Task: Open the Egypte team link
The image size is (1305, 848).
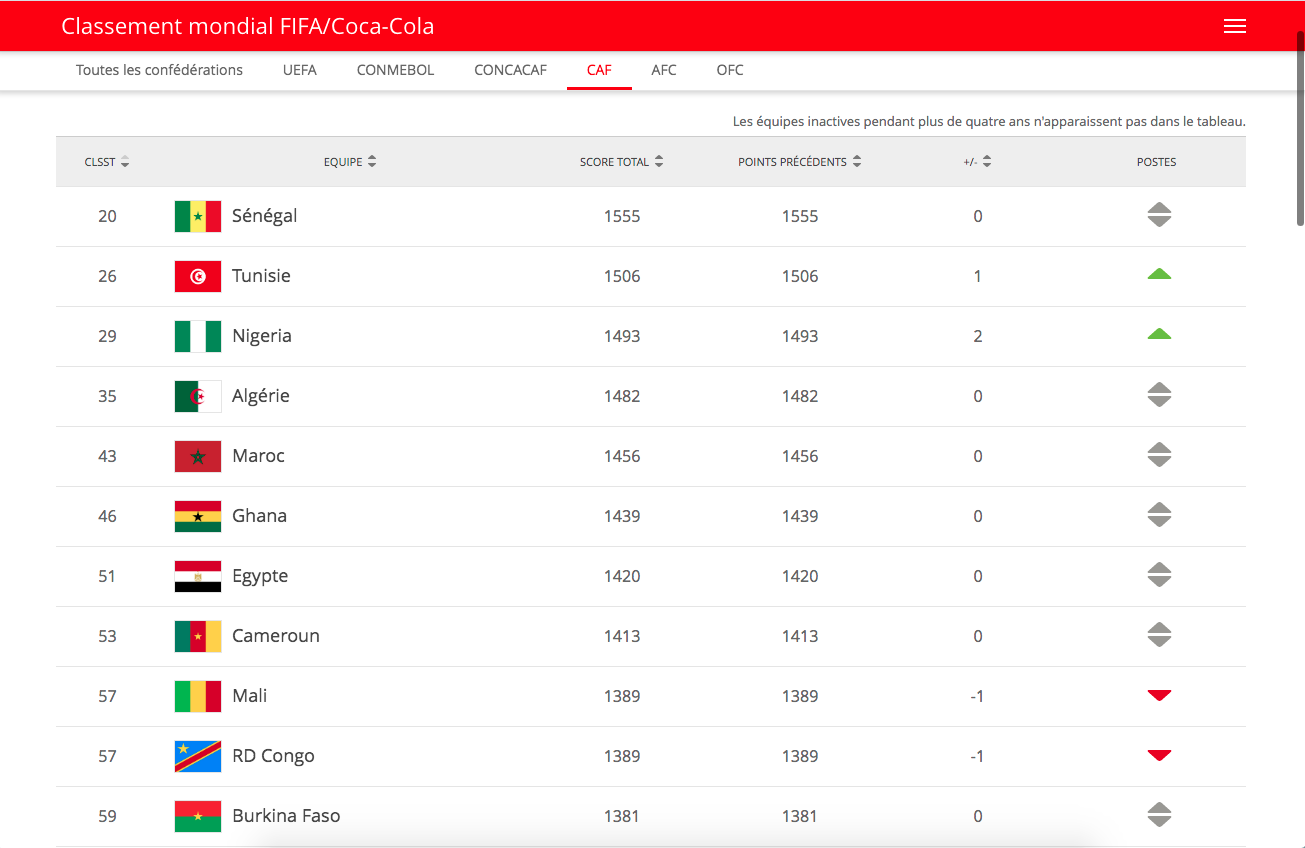Action: pyautogui.click(x=260, y=576)
